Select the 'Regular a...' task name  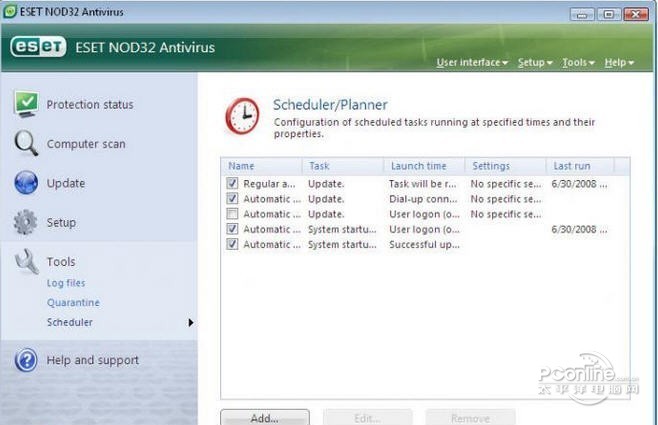pyautogui.click(x=269, y=184)
